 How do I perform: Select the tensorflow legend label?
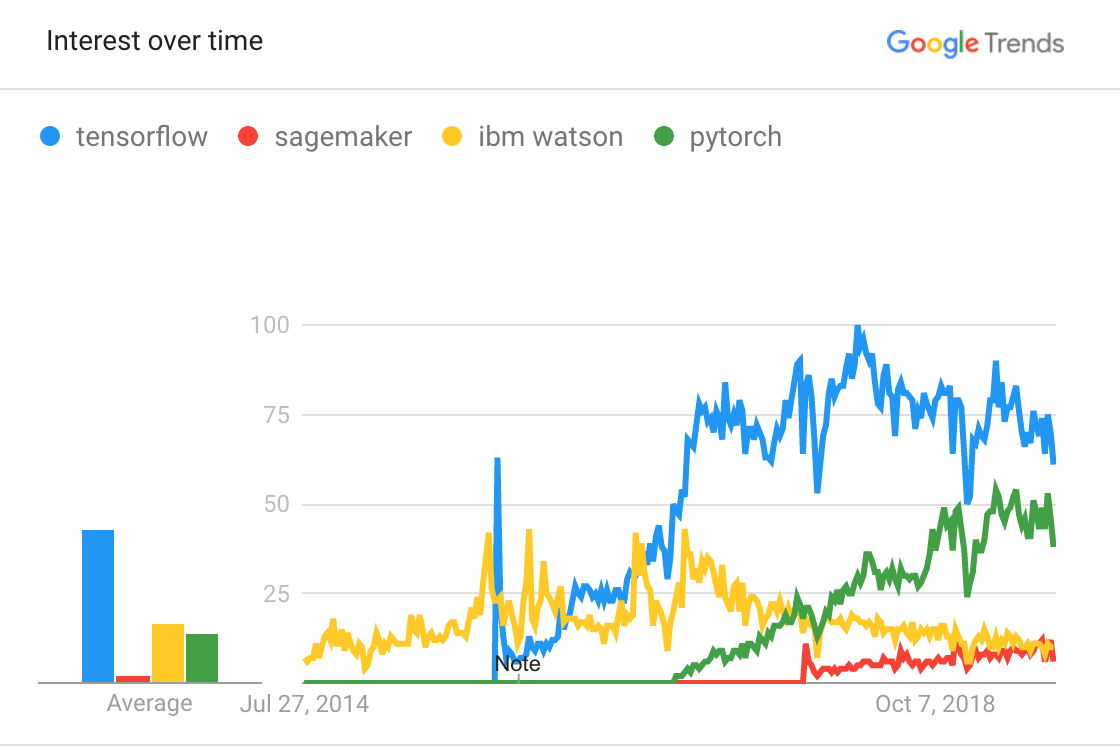pos(141,137)
